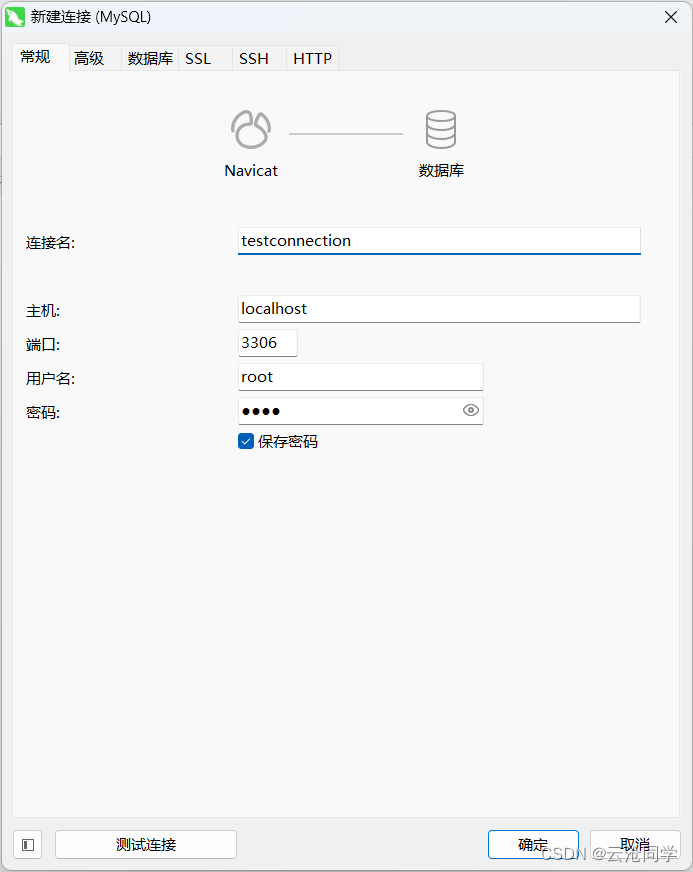693x872 pixels.
Task: Click the 保存密码 label text
Action: [288, 442]
